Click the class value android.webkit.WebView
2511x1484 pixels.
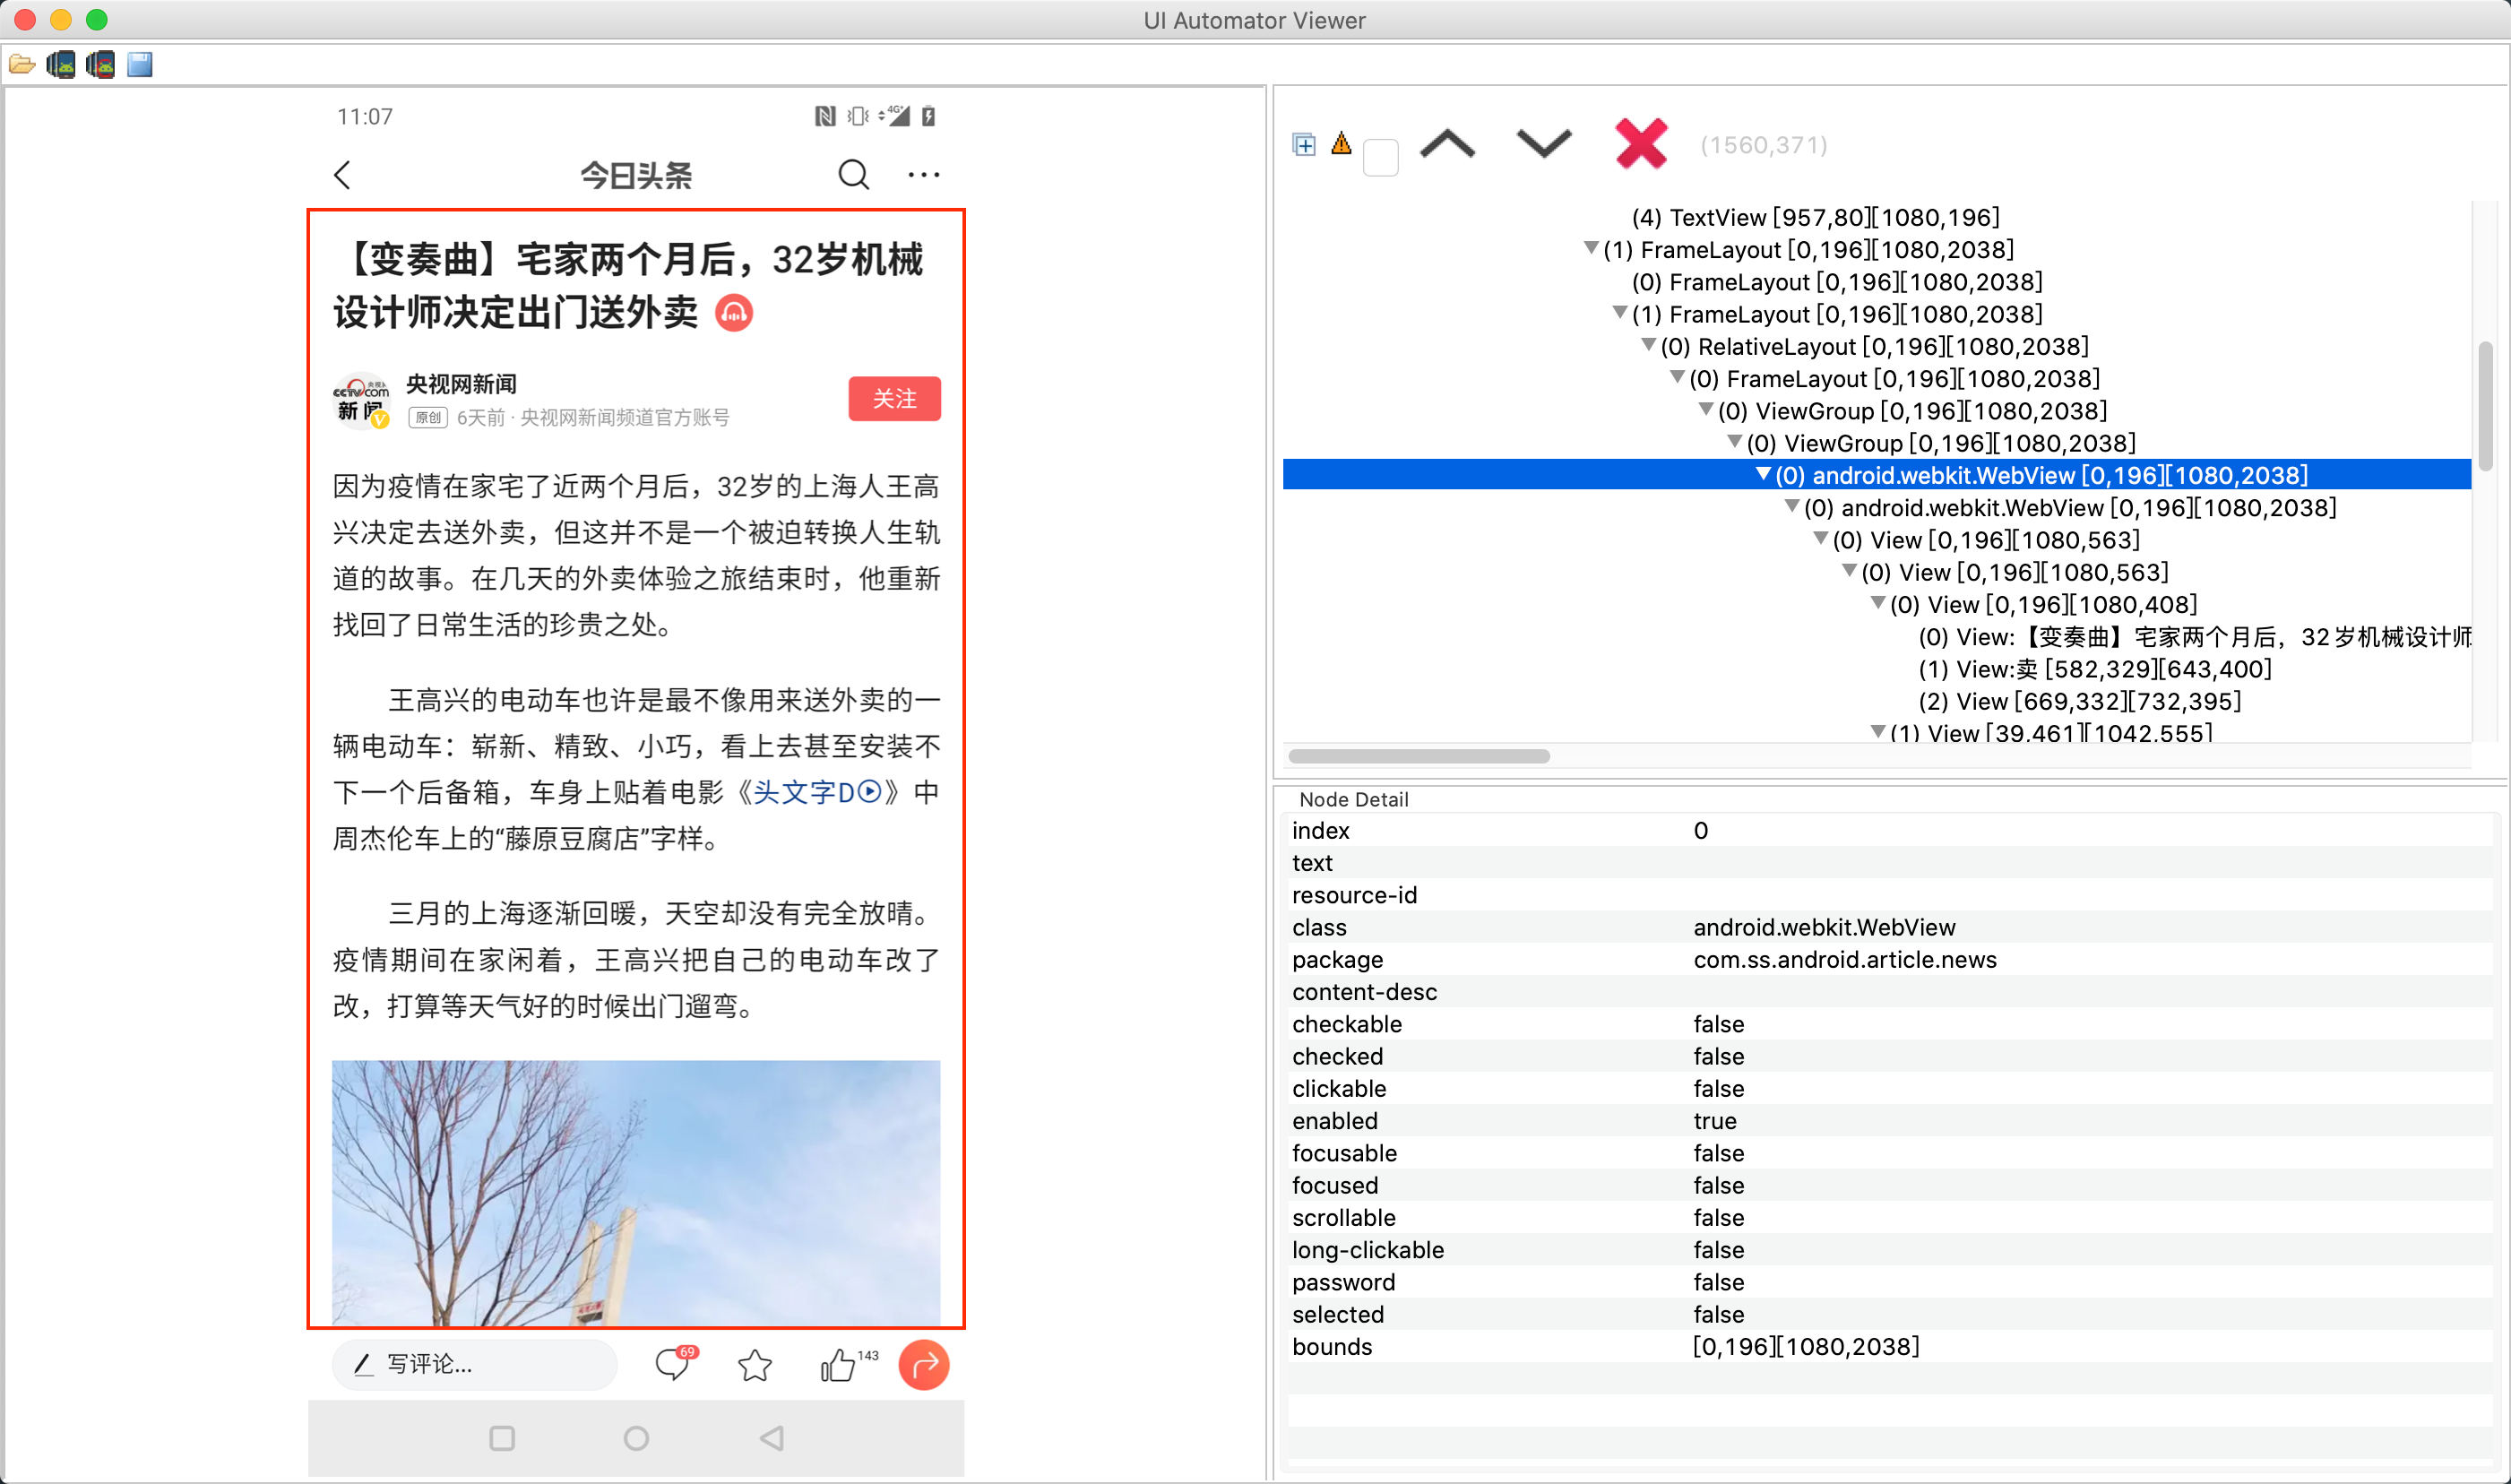pyautogui.click(x=1824, y=927)
